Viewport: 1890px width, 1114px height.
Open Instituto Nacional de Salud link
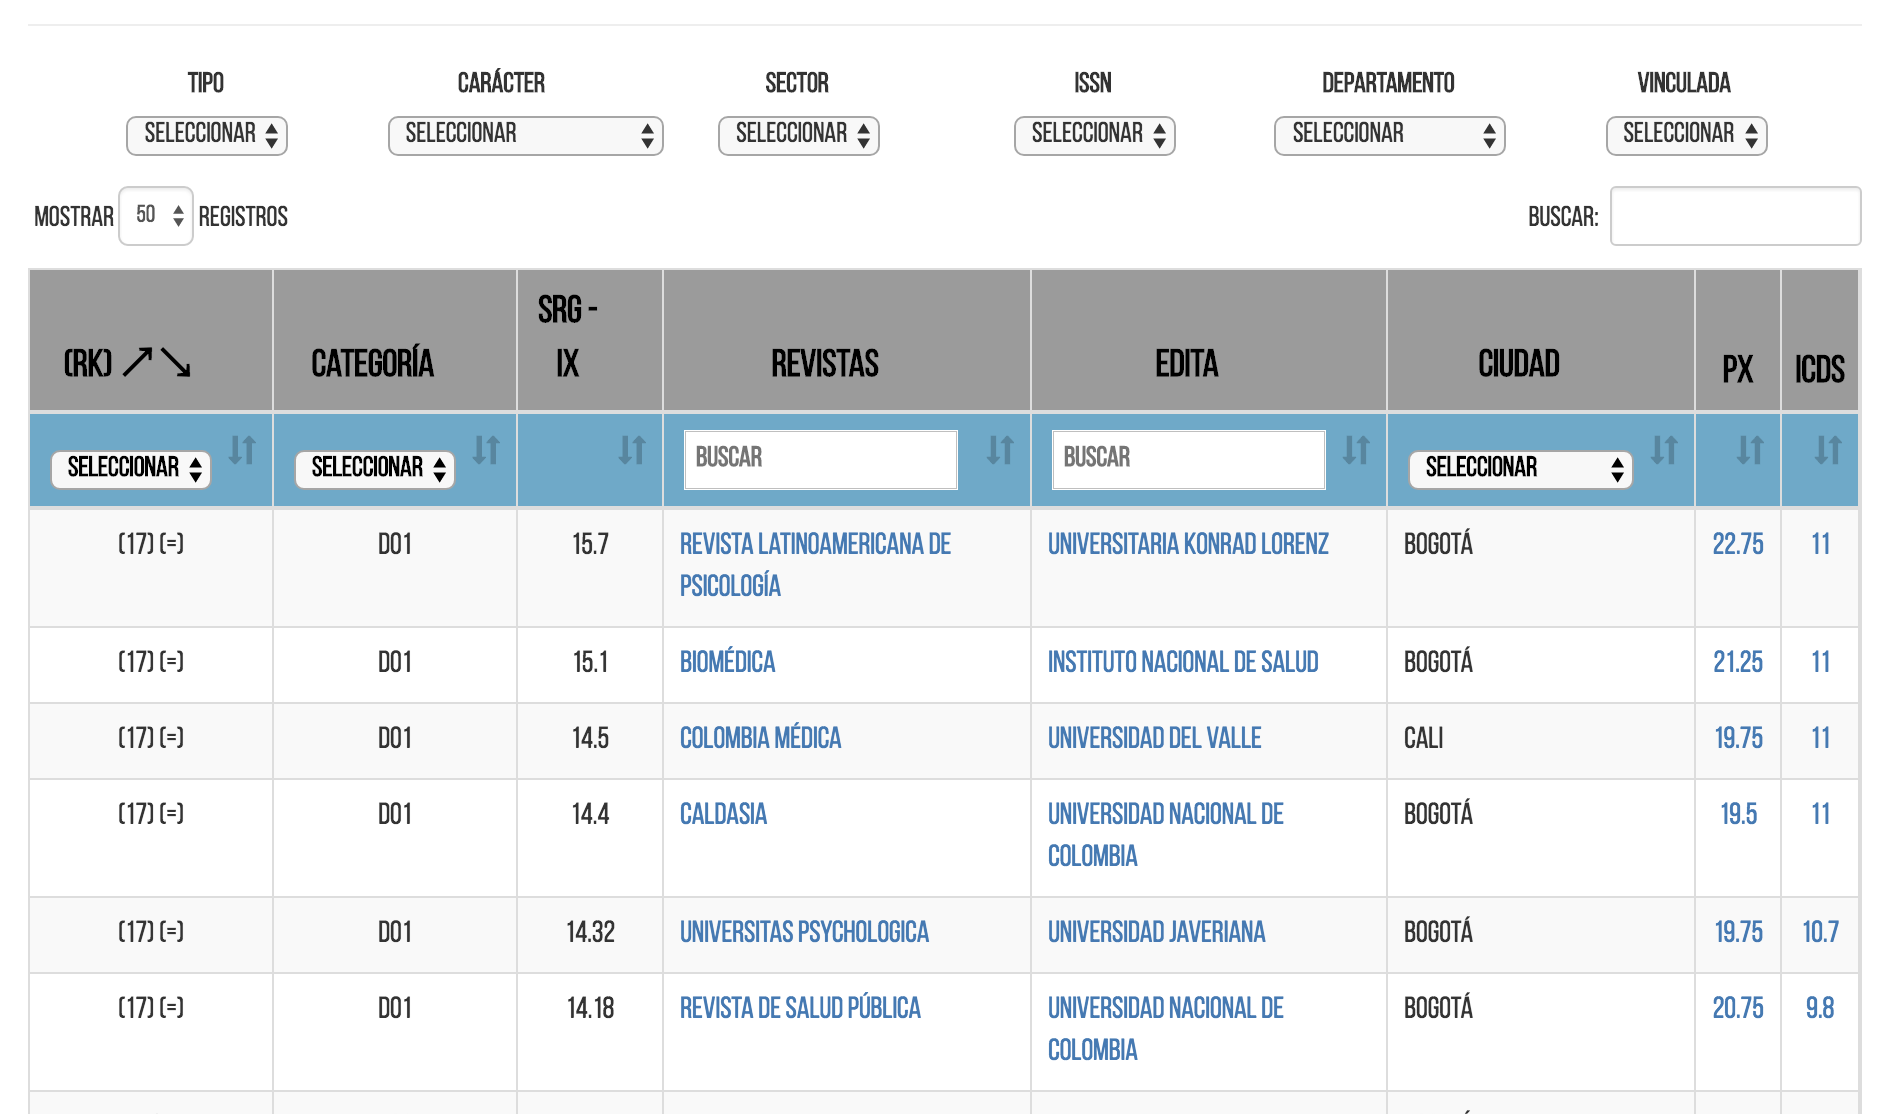click(x=1183, y=662)
